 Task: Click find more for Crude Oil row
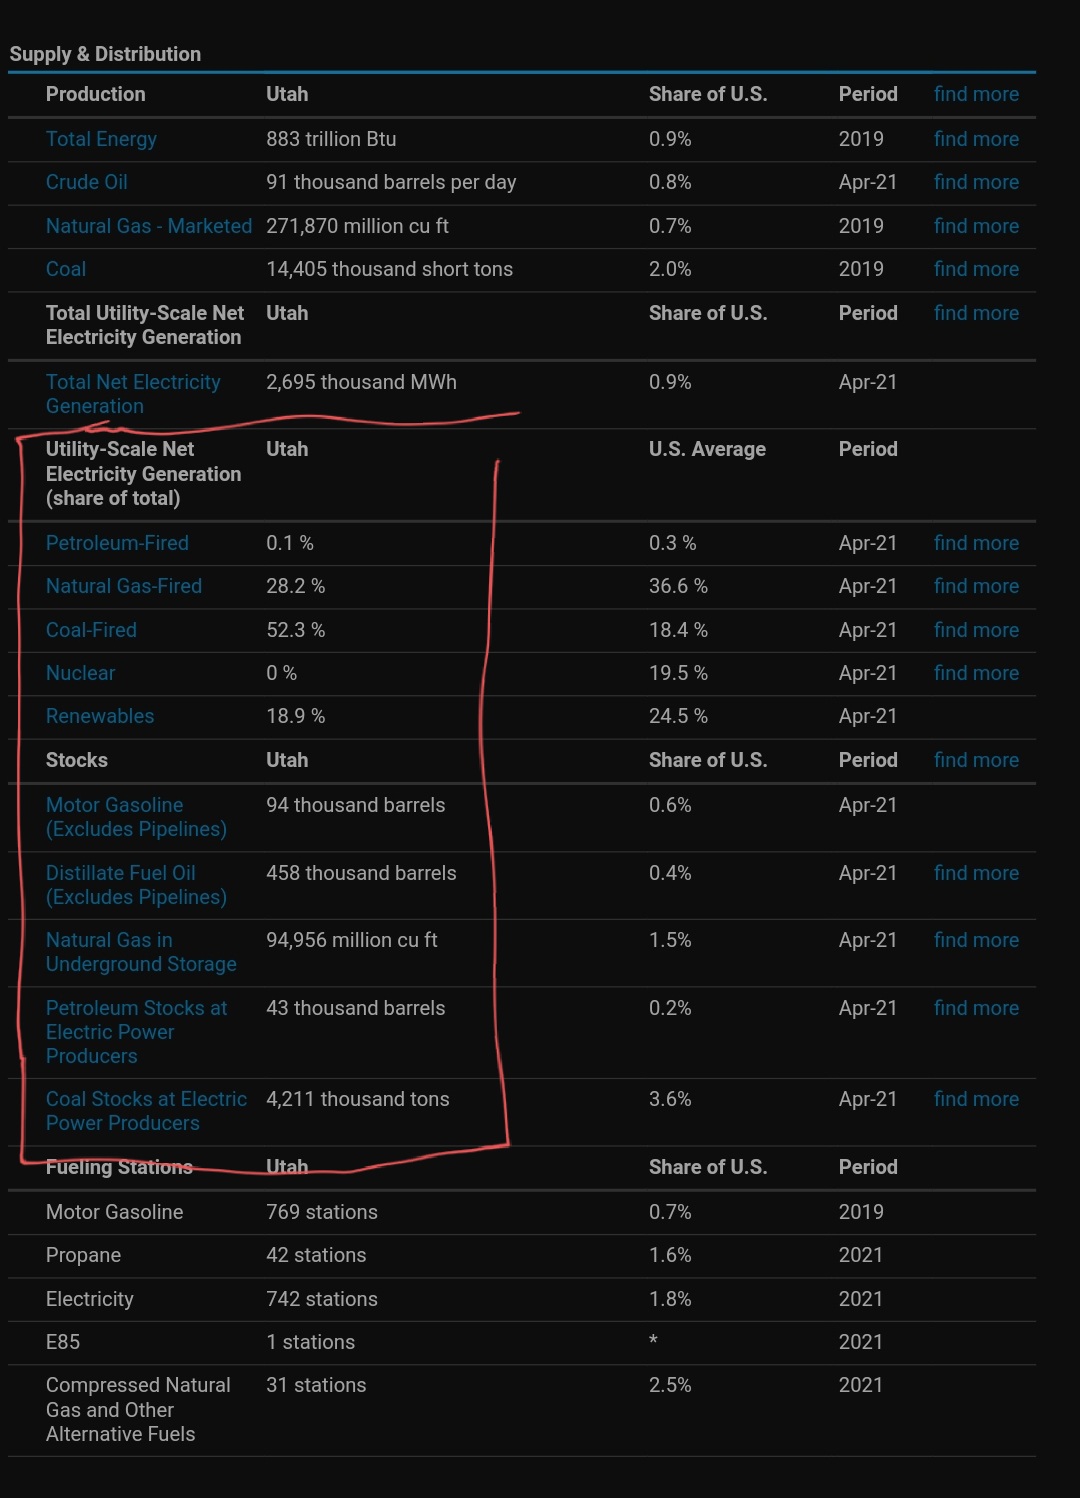pos(976,182)
